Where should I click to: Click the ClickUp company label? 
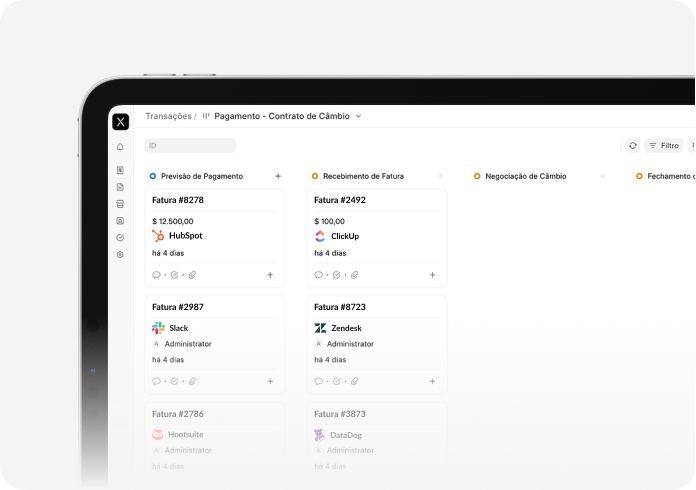[345, 236]
